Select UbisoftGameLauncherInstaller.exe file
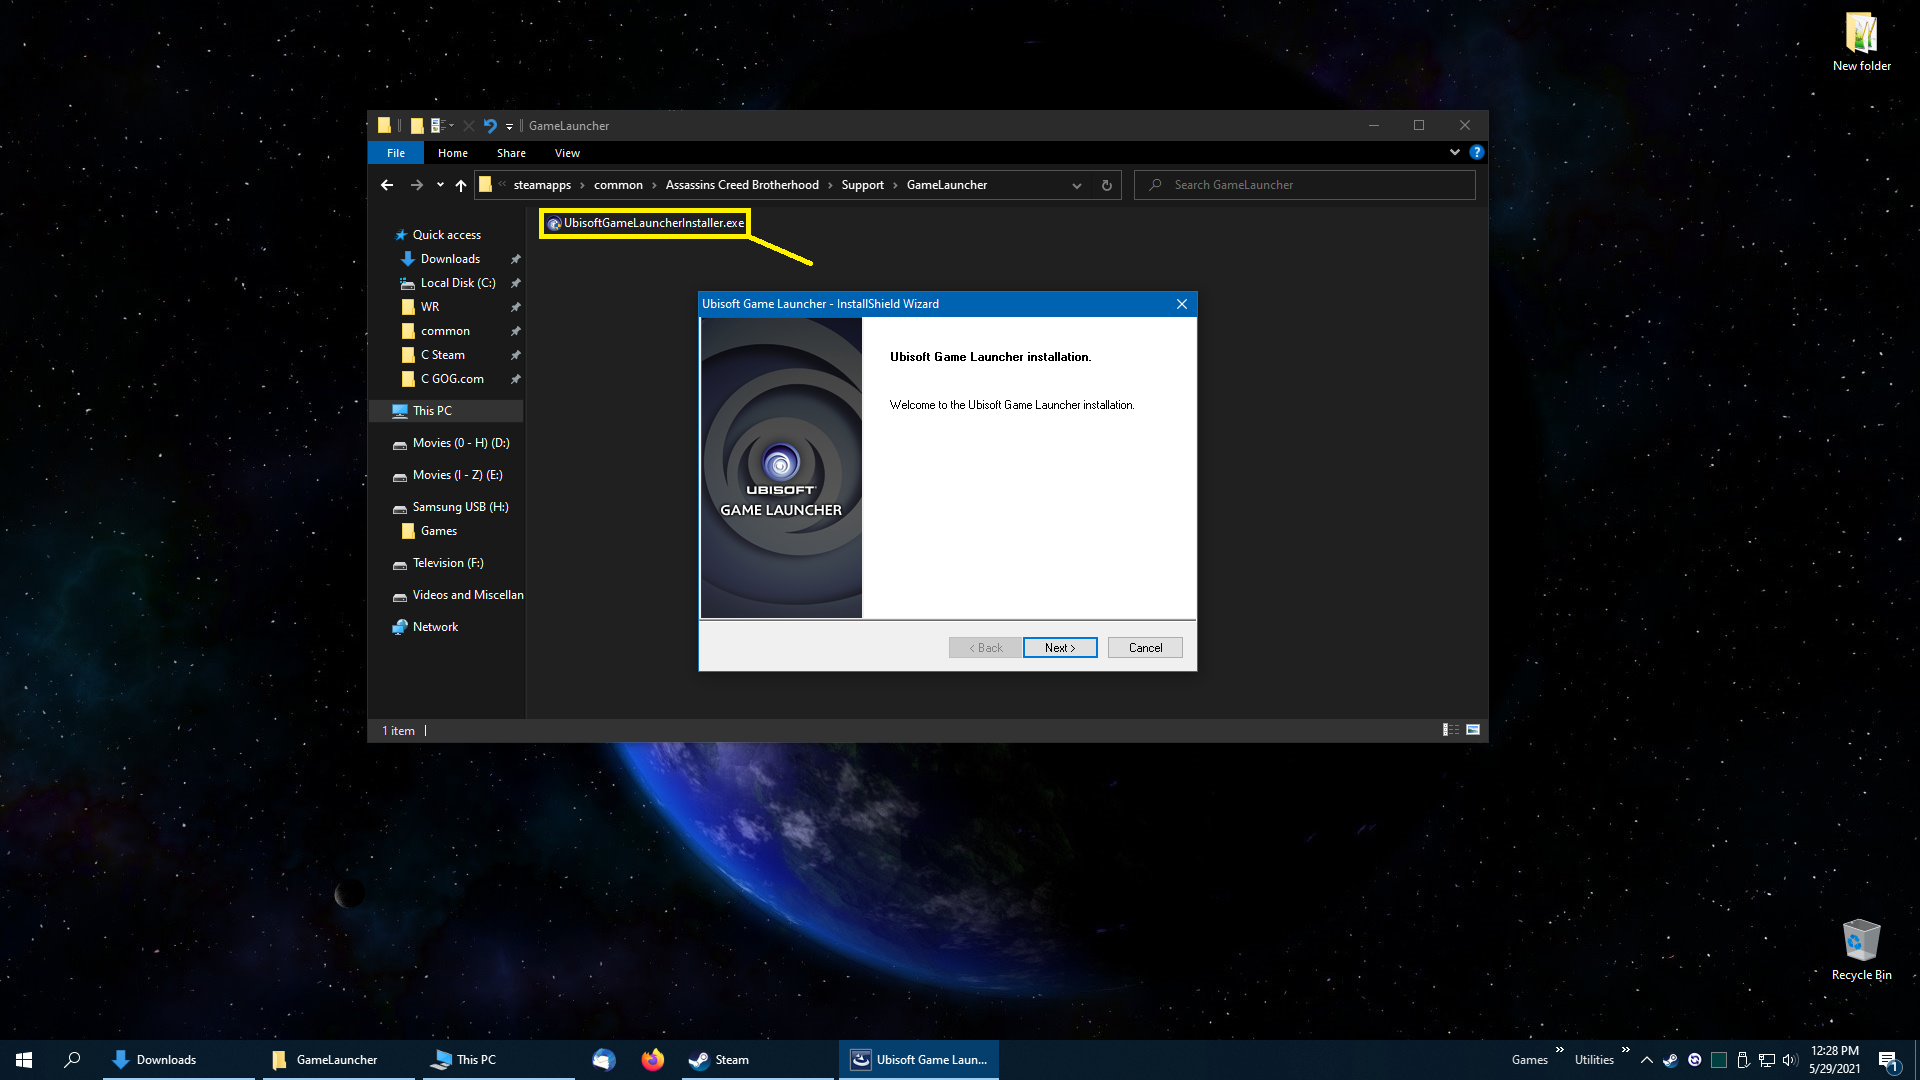This screenshot has width=1920, height=1080. pos(652,223)
